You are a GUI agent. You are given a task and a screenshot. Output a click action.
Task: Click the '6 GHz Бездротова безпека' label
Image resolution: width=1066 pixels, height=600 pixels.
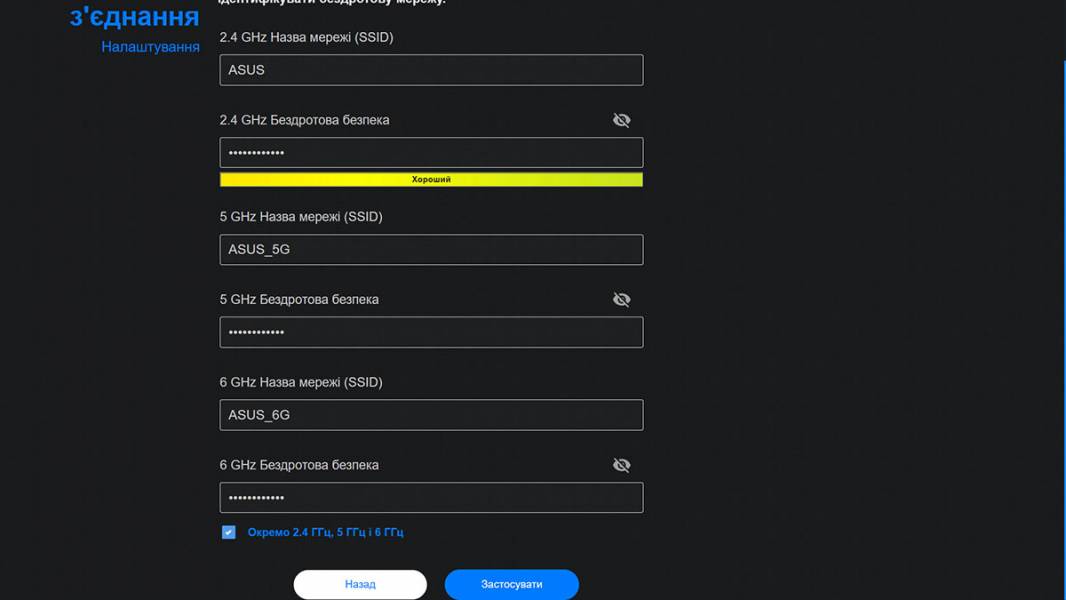(x=299, y=465)
